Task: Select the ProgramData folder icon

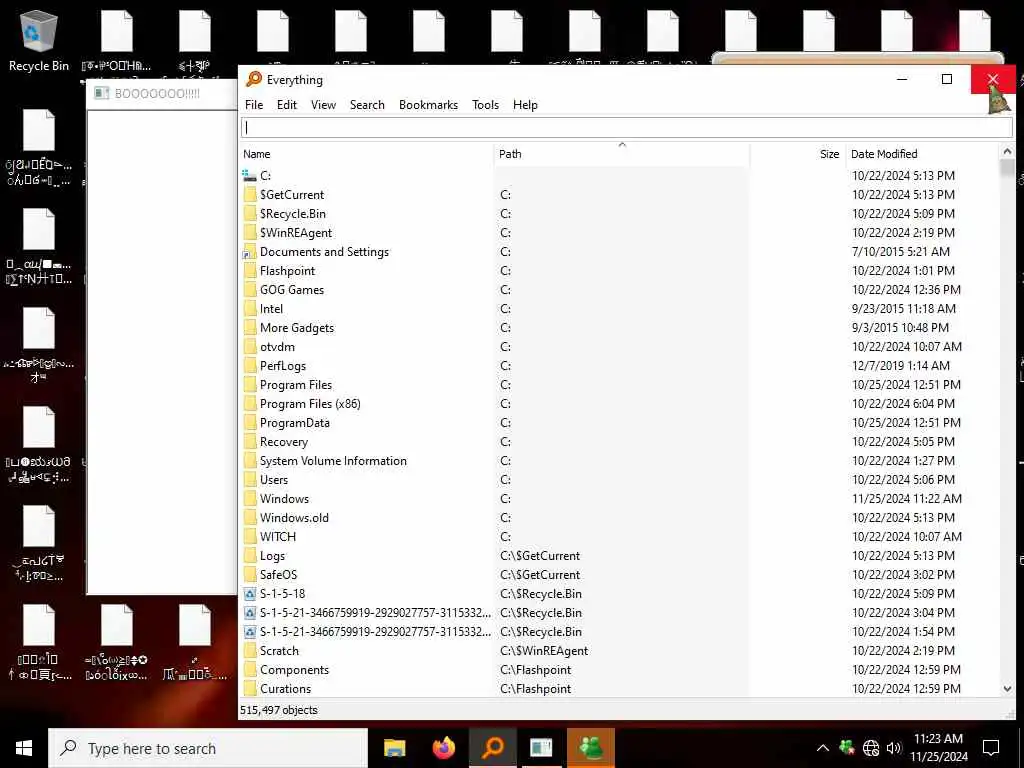Action: (249, 423)
